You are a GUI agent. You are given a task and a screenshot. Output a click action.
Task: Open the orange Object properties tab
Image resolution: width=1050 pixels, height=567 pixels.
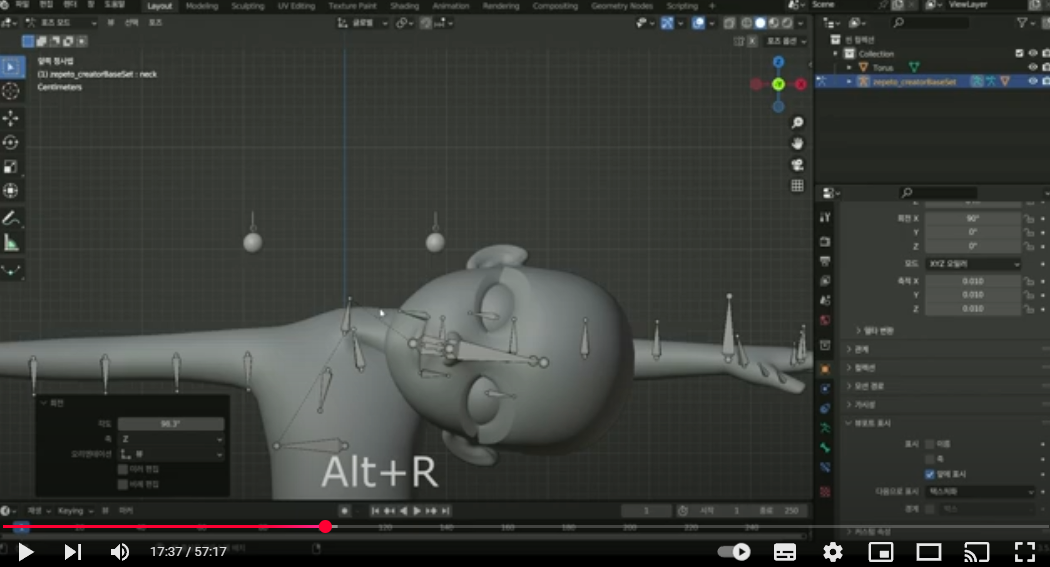(x=825, y=369)
